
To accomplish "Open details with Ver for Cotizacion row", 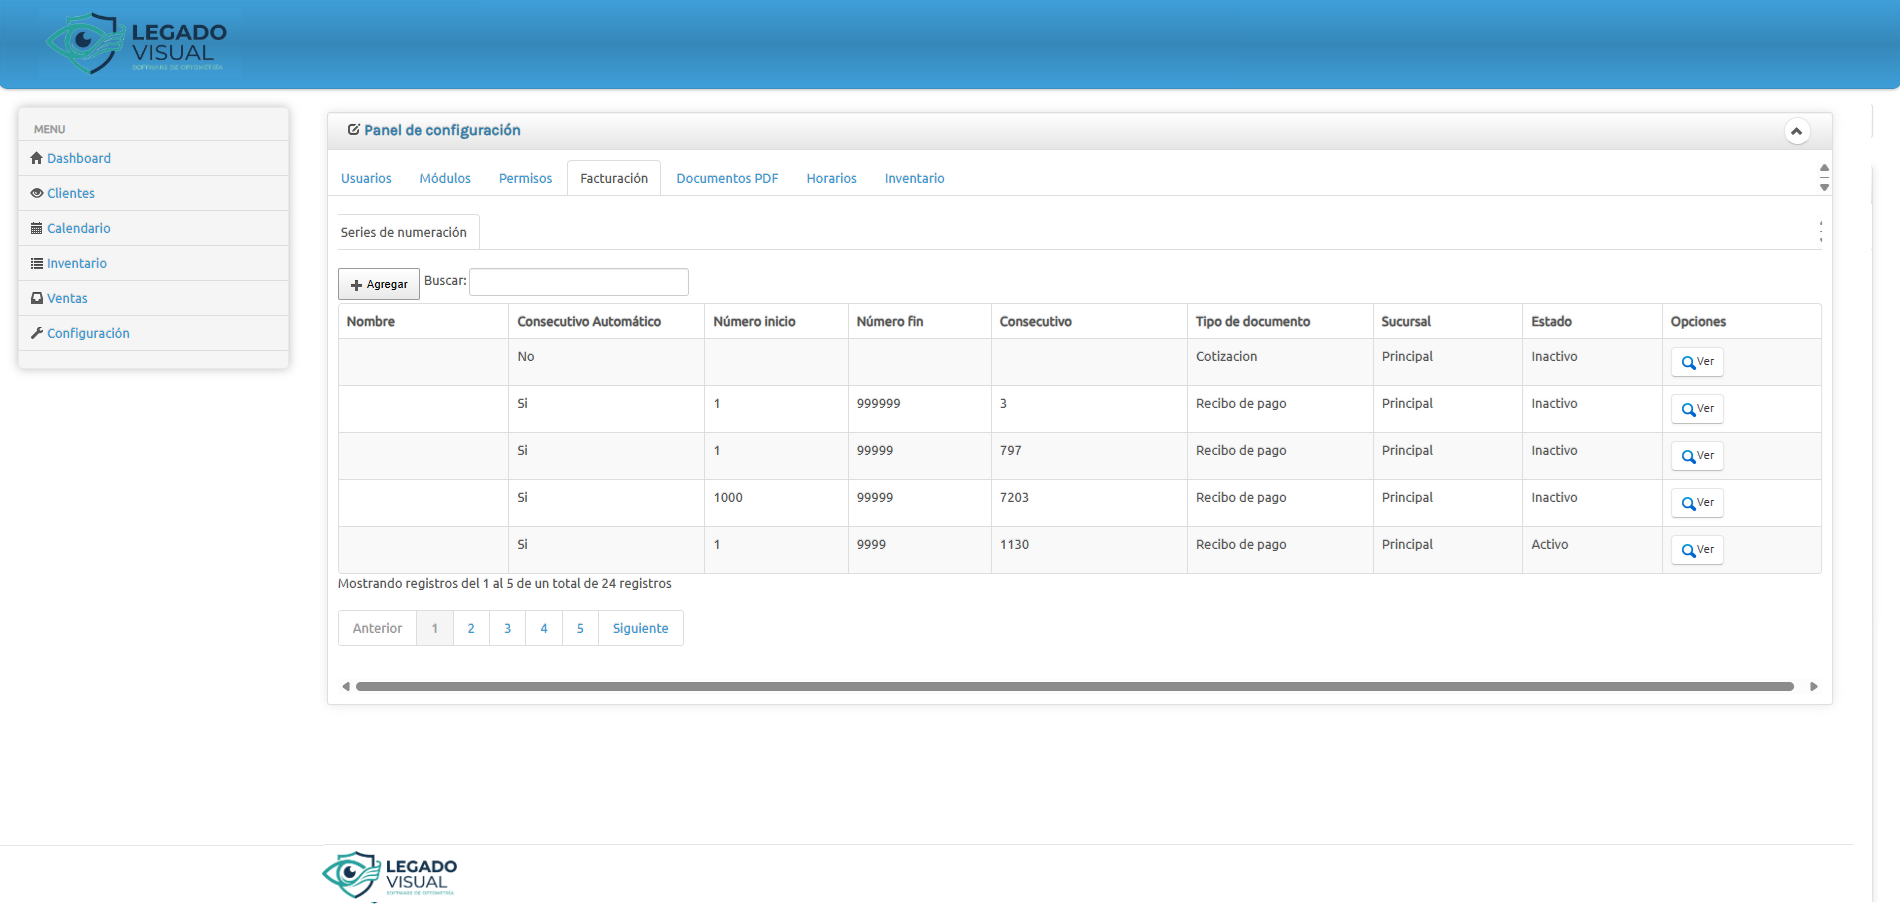I will (1697, 362).
